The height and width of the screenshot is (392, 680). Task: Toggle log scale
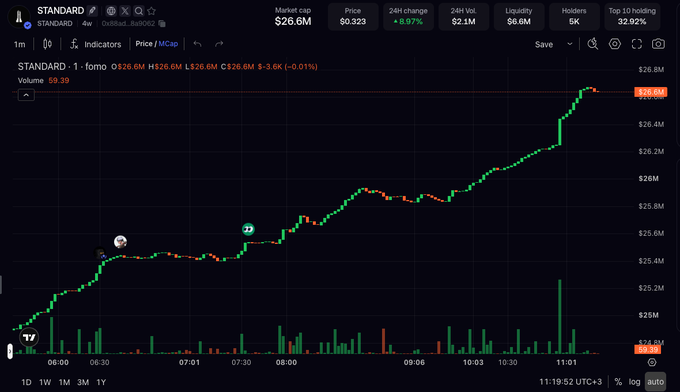pyautogui.click(x=634, y=382)
